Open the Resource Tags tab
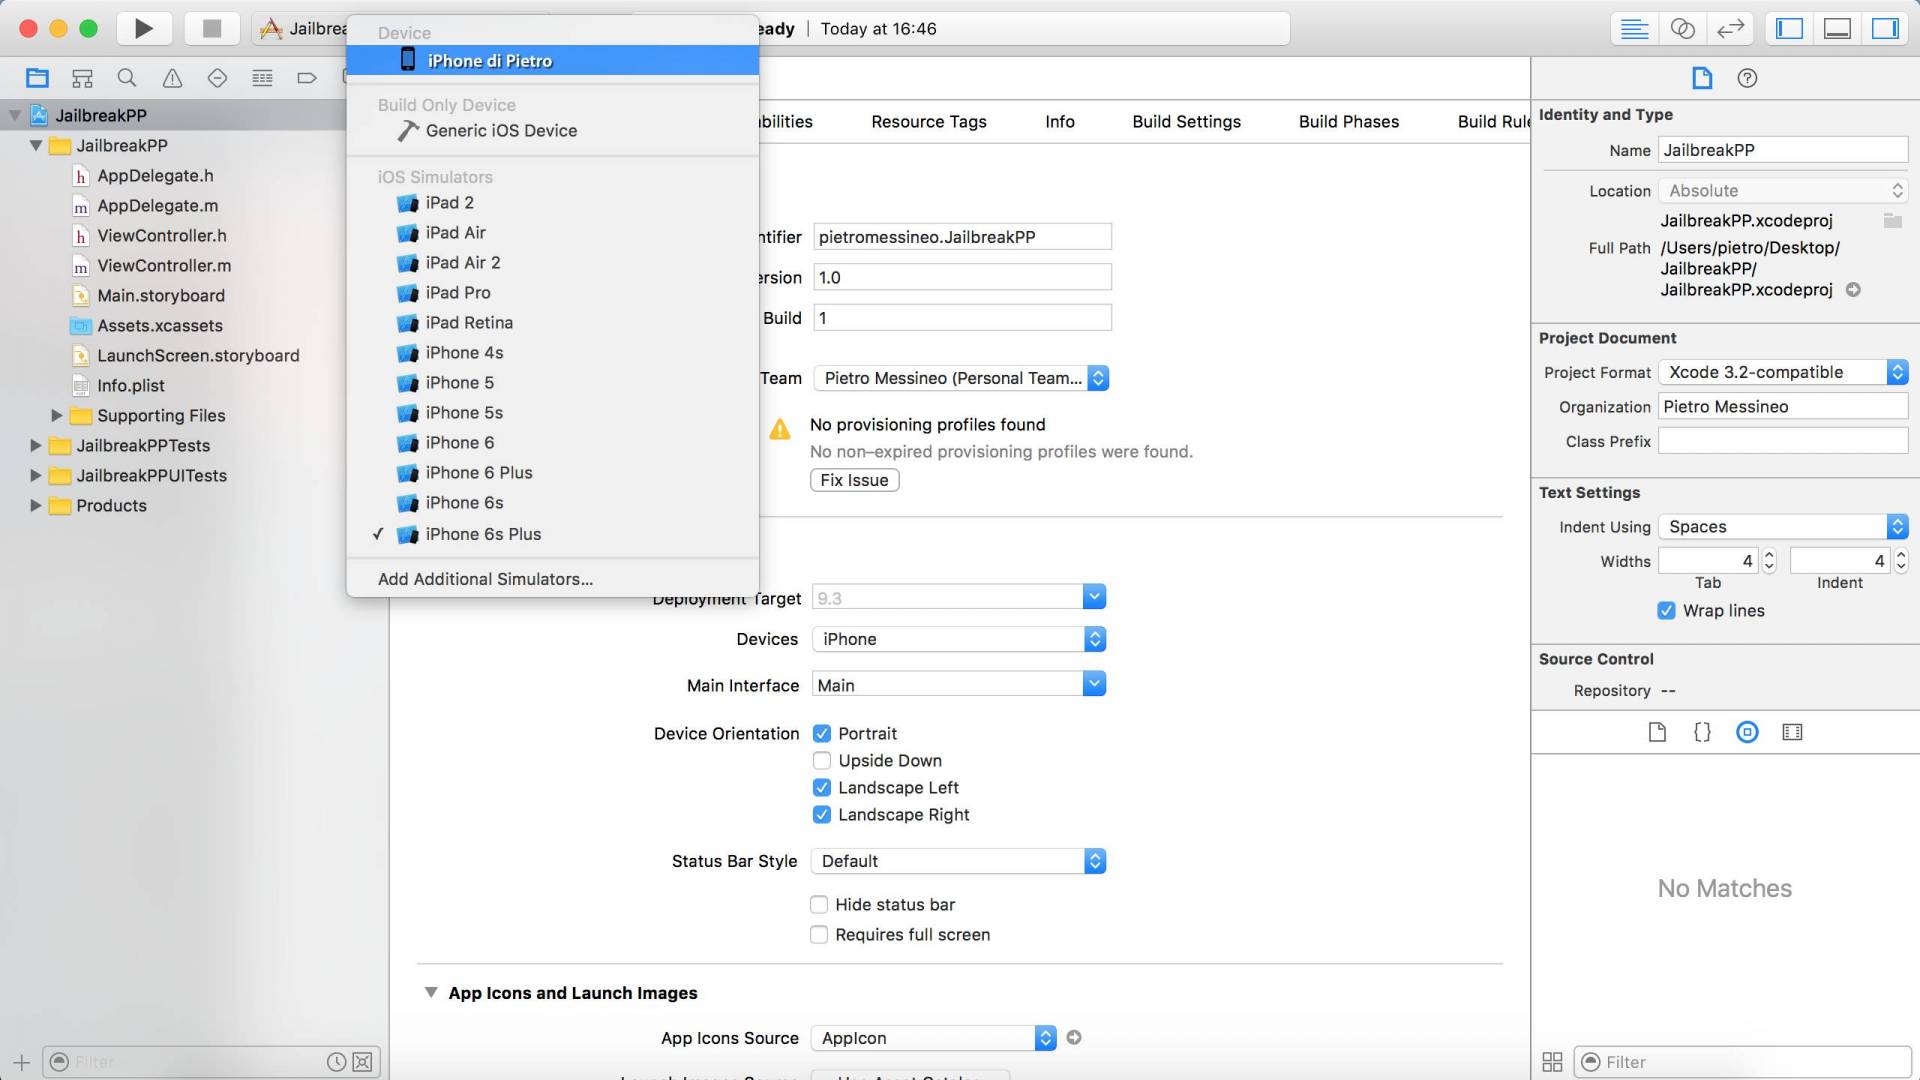1920x1080 pixels. click(929, 122)
